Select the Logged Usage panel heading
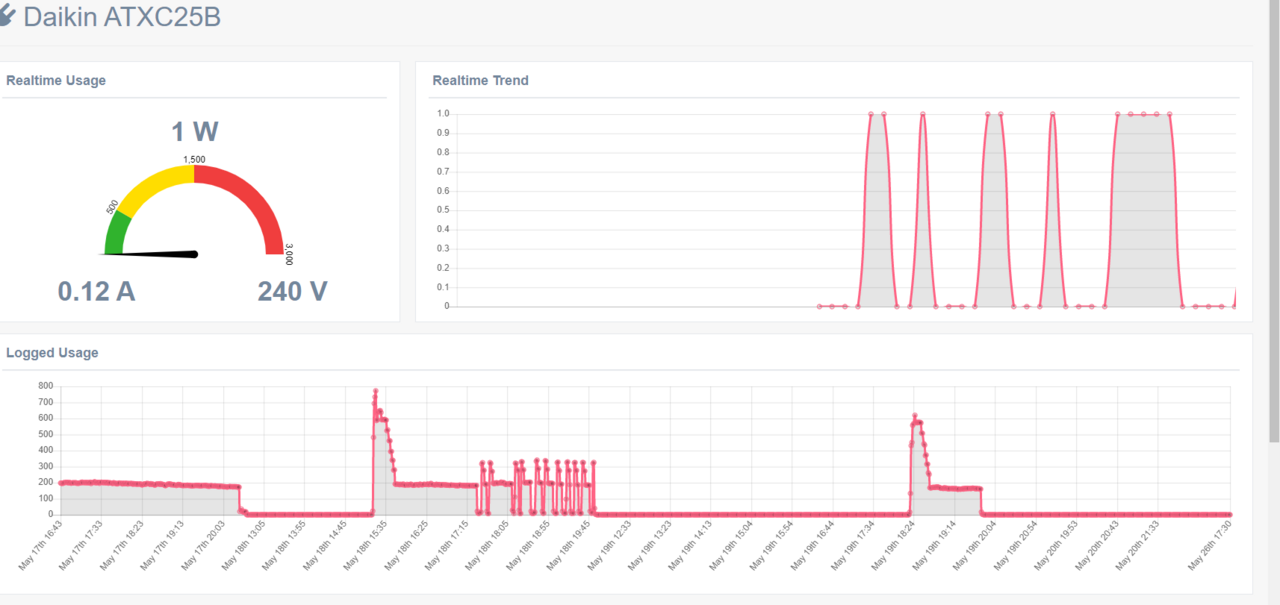The height and width of the screenshot is (605, 1280). (52, 352)
